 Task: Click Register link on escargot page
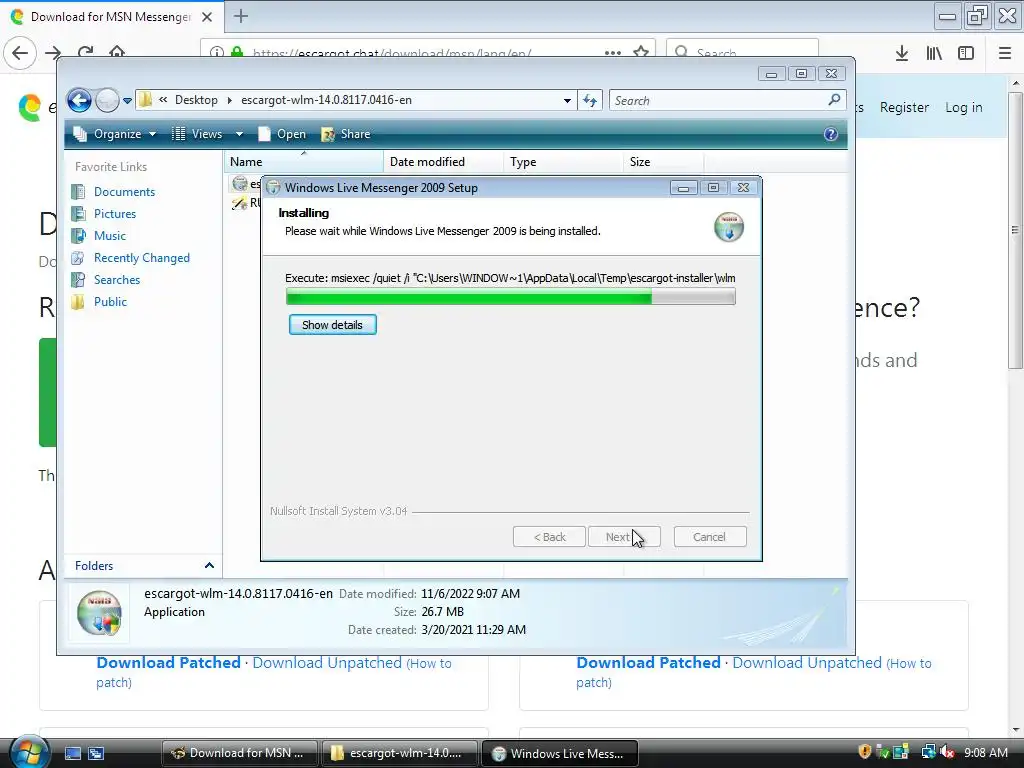(x=904, y=107)
